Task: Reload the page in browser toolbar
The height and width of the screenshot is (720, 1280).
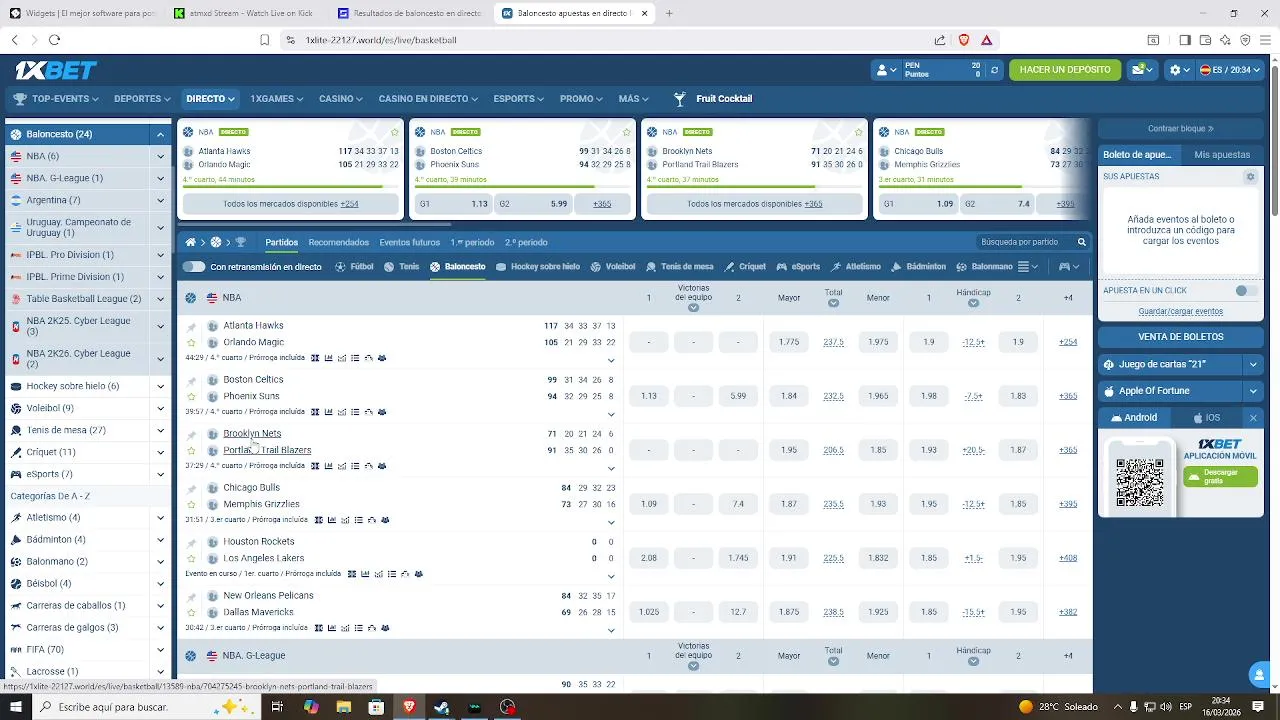Action: (x=54, y=40)
